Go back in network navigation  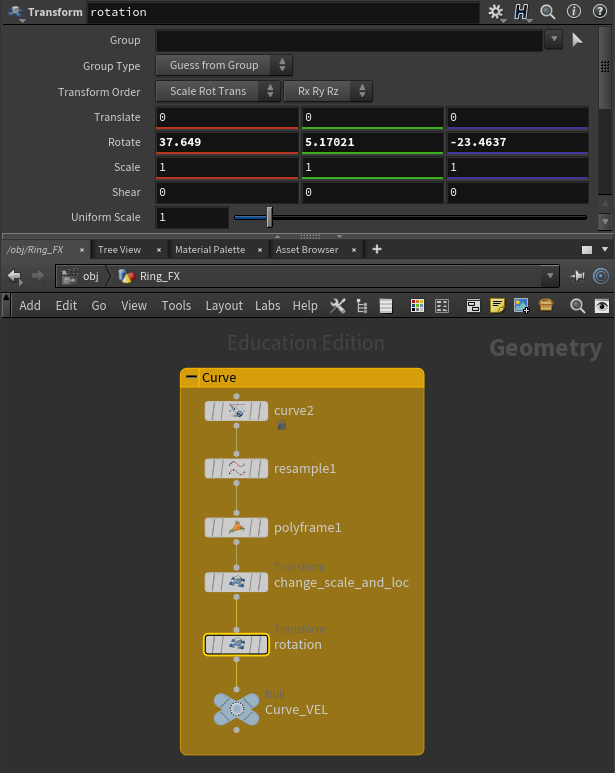click(x=14, y=276)
